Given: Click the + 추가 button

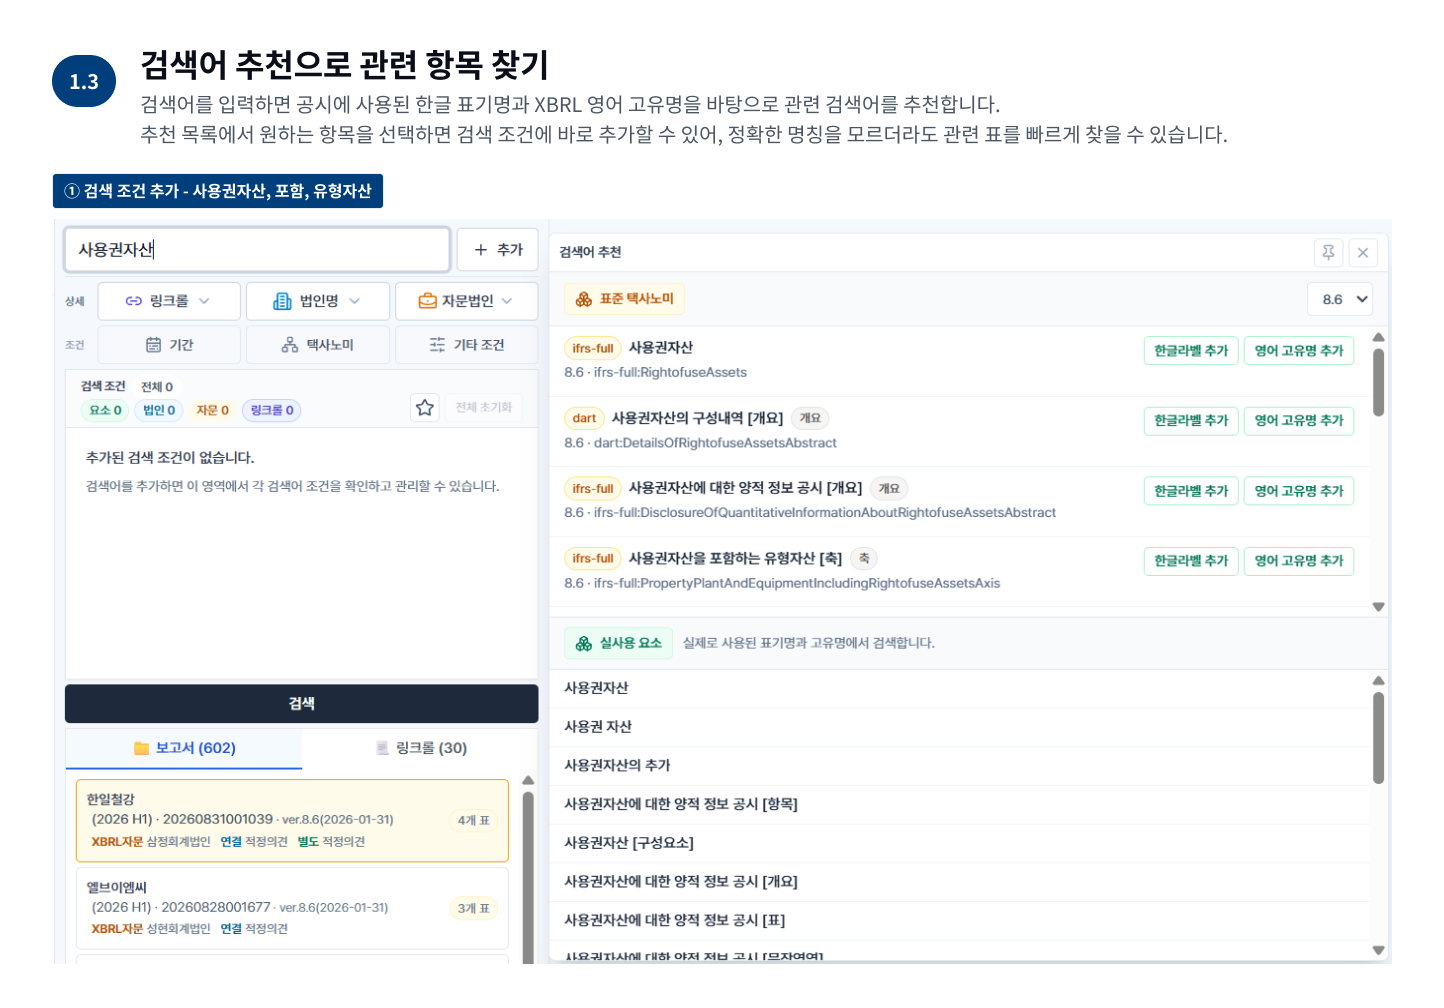Looking at the screenshot, I should pyautogui.click(x=498, y=250).
